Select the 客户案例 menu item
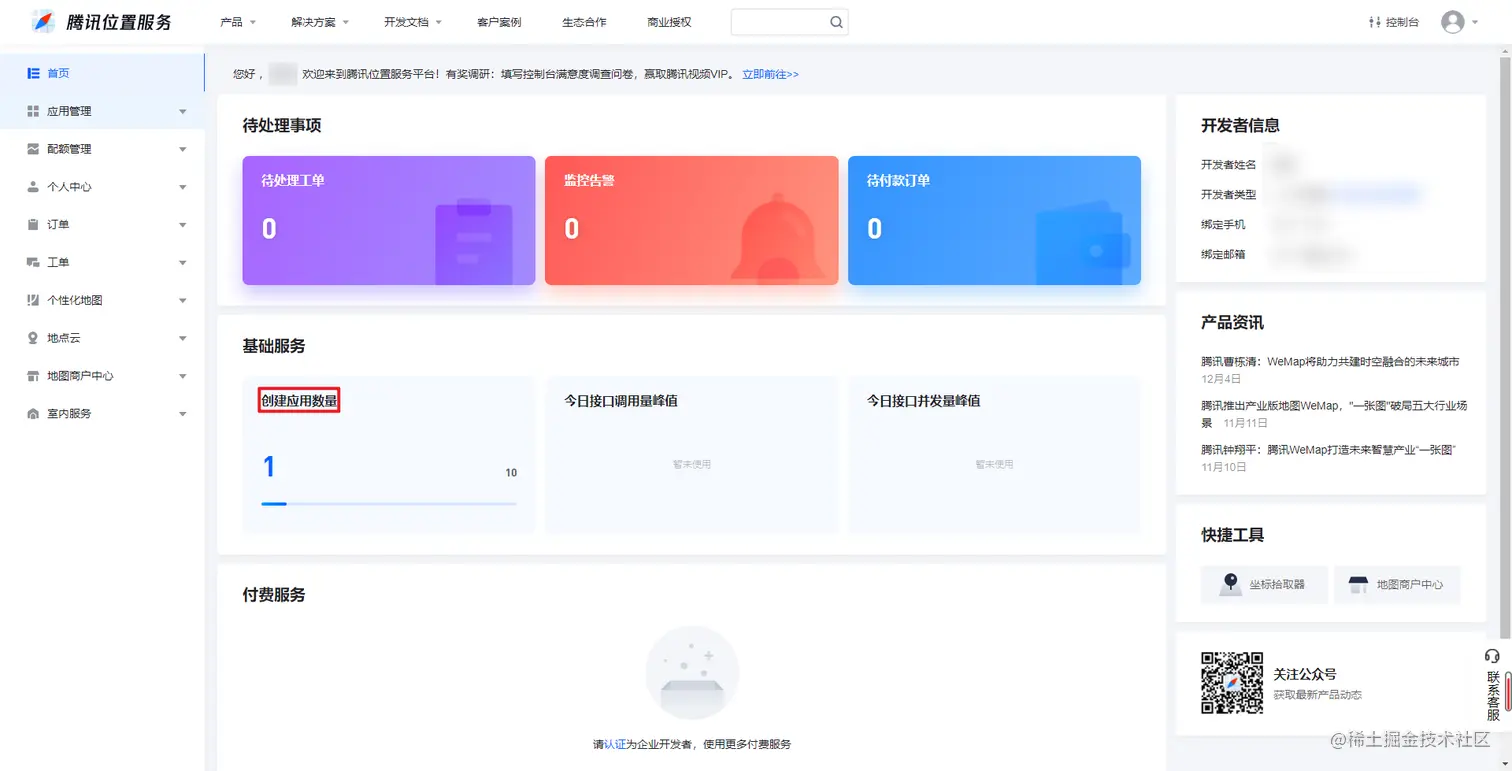Screen dimensions: 1512x771 500,20
